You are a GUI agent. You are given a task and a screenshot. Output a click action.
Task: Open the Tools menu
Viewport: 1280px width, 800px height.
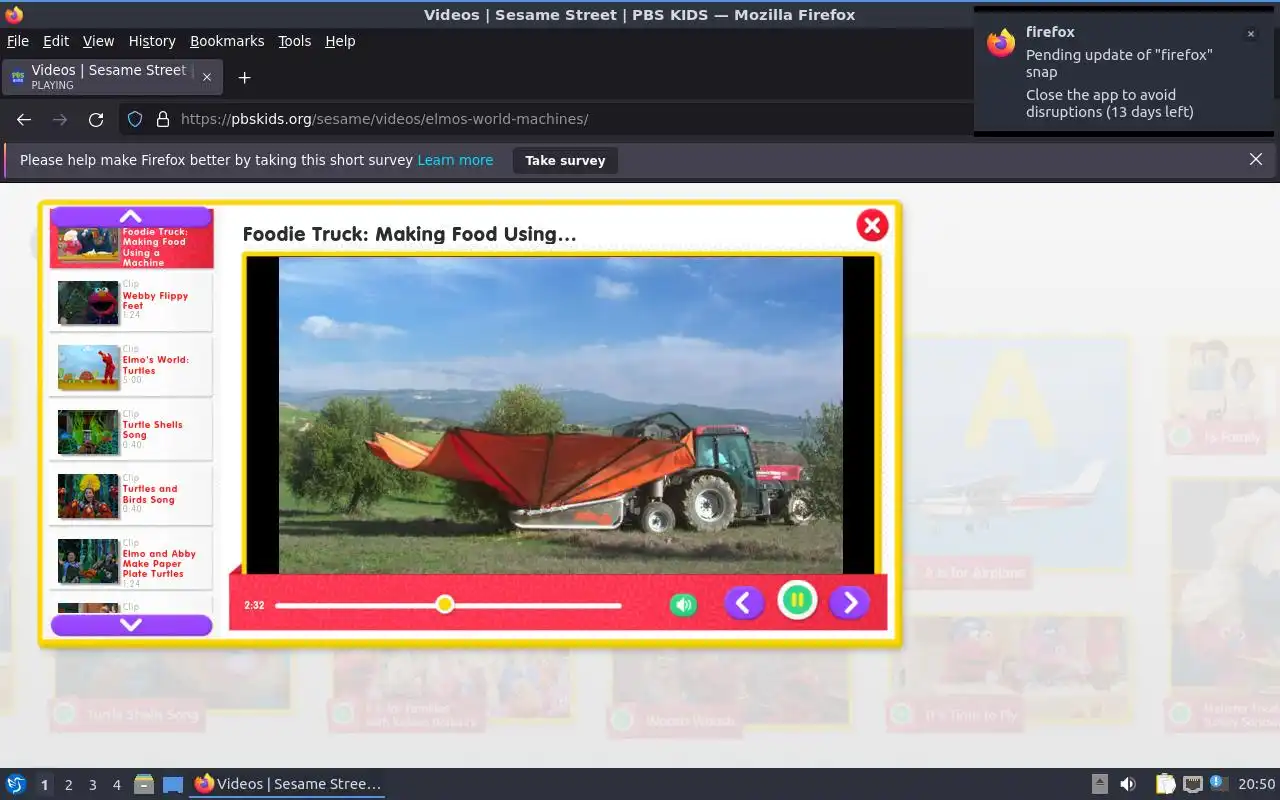(x=294, y=41)
